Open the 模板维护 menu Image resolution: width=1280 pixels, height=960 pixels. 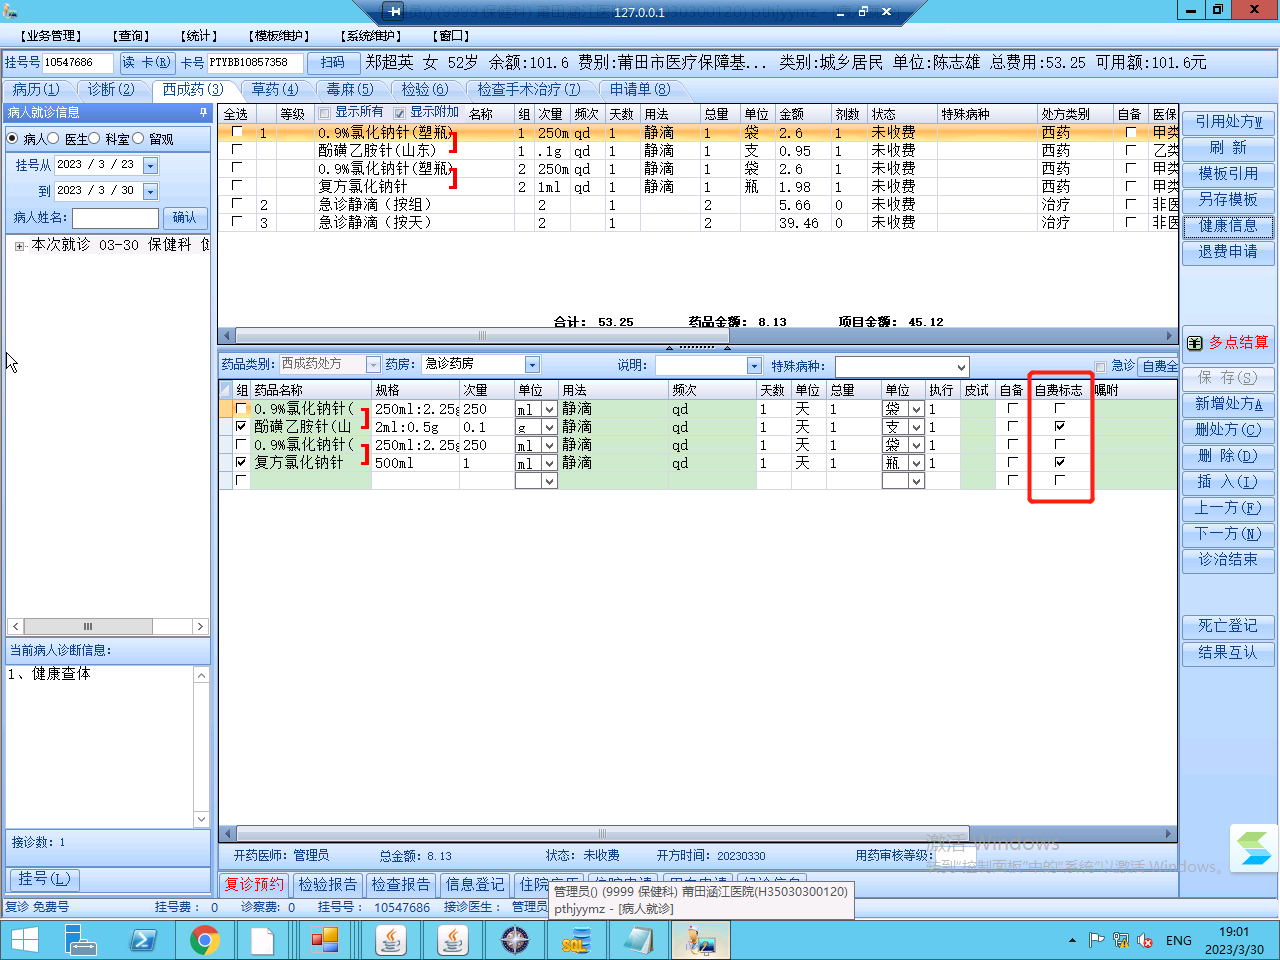(x=279, y=36)
